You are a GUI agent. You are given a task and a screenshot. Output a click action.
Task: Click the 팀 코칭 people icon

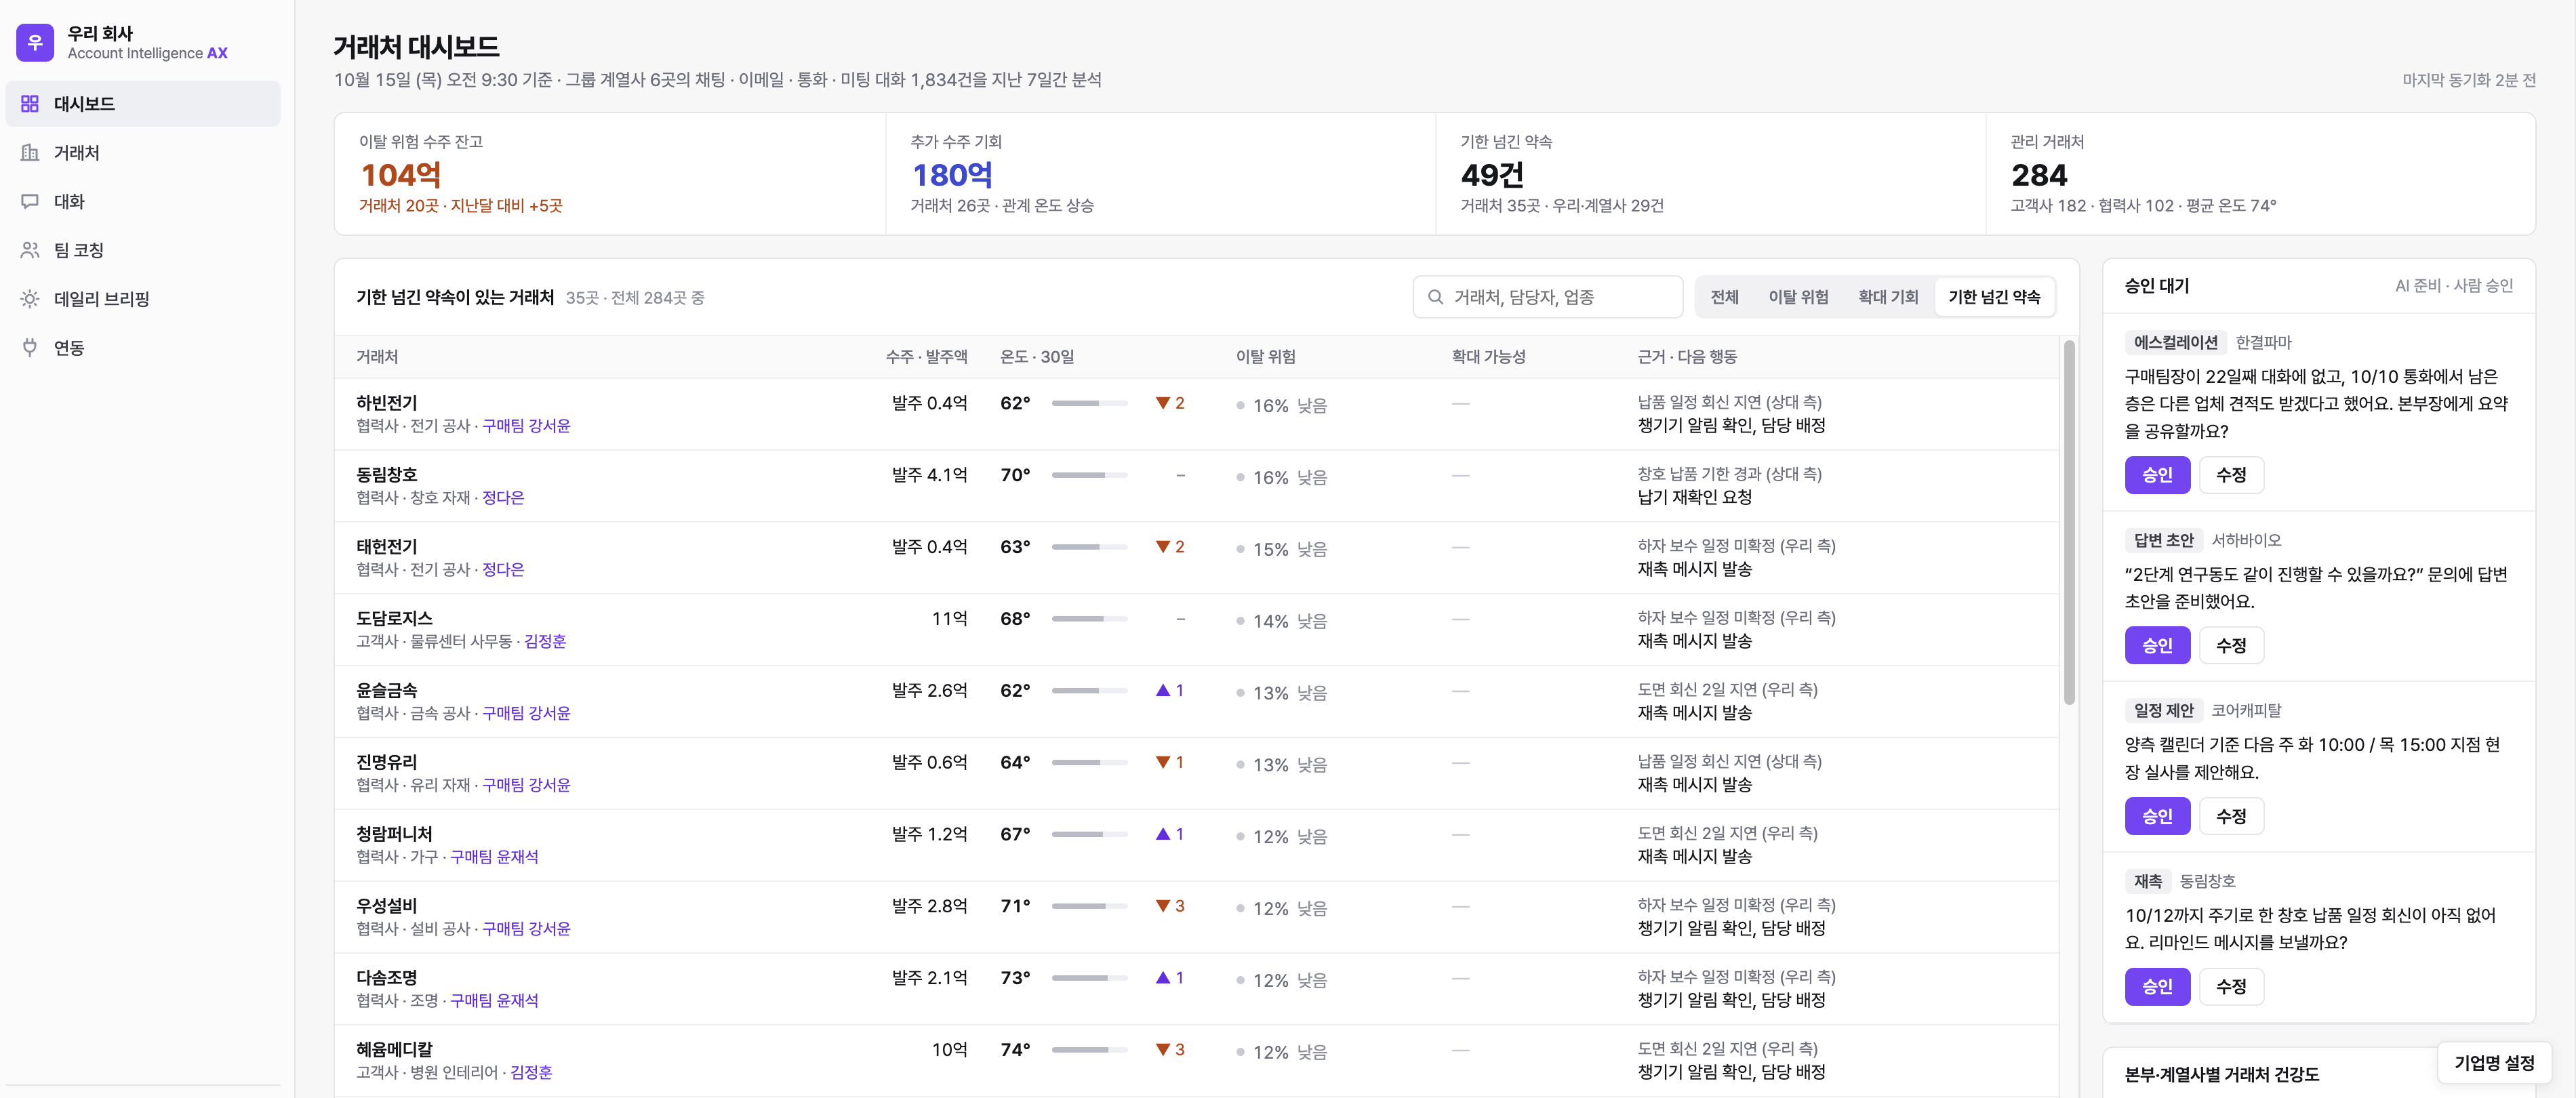[x=30, y=250]
